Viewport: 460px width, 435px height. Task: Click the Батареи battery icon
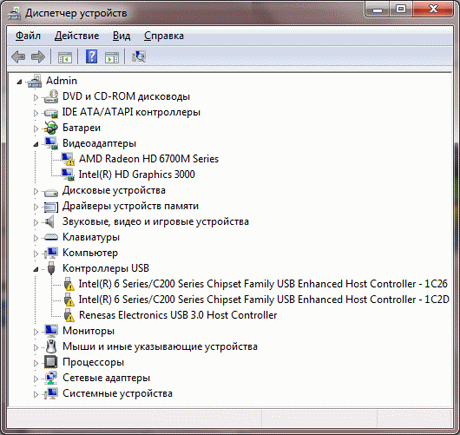51,128
